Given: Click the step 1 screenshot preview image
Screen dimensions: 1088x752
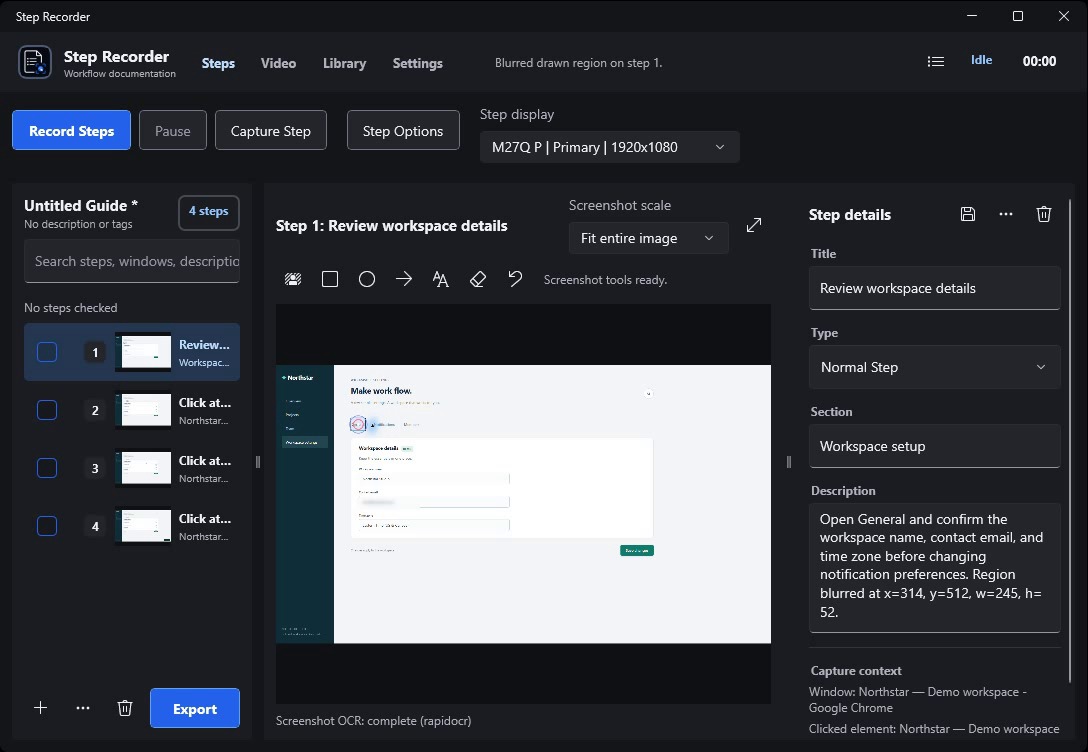Looking at the screenshot, I should (523, 504).
